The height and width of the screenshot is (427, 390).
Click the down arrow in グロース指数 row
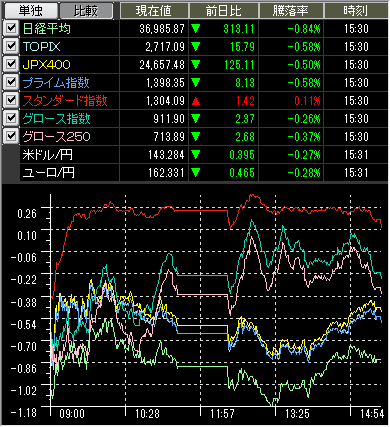196,119
